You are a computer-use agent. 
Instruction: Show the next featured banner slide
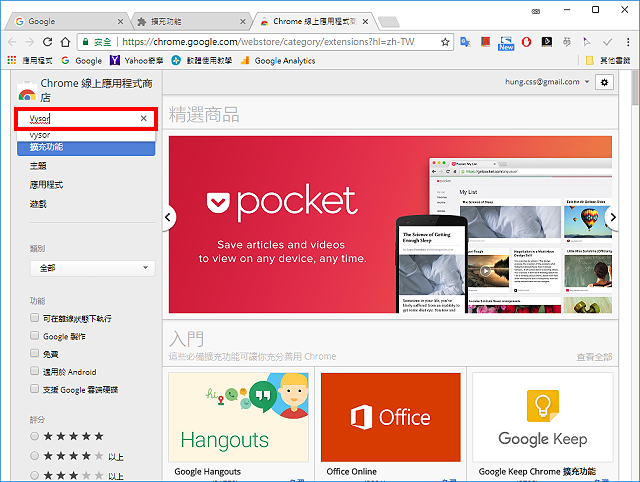pyautogui.click(x=612, y=217)
